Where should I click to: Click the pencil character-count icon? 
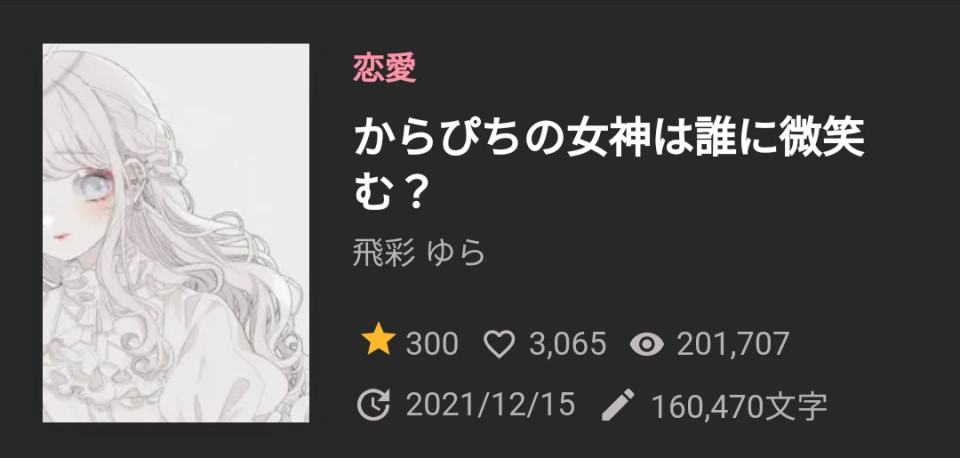618,405
